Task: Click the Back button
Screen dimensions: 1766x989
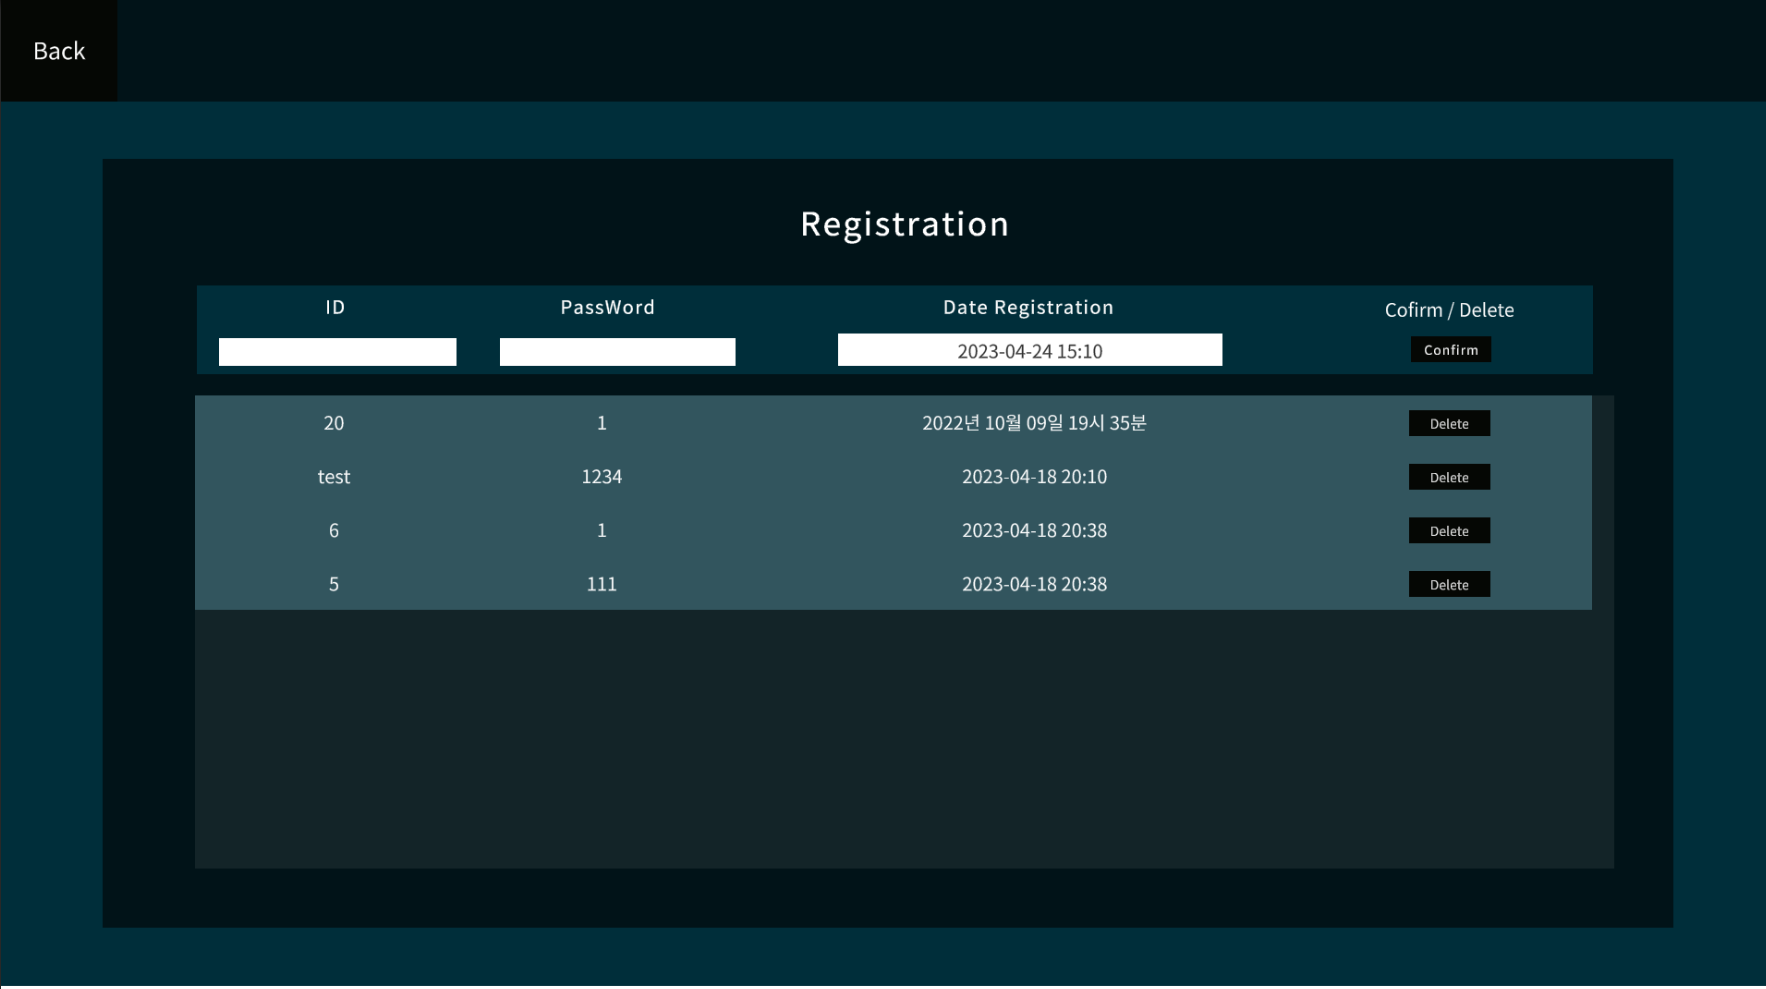Action: (58, 50)
